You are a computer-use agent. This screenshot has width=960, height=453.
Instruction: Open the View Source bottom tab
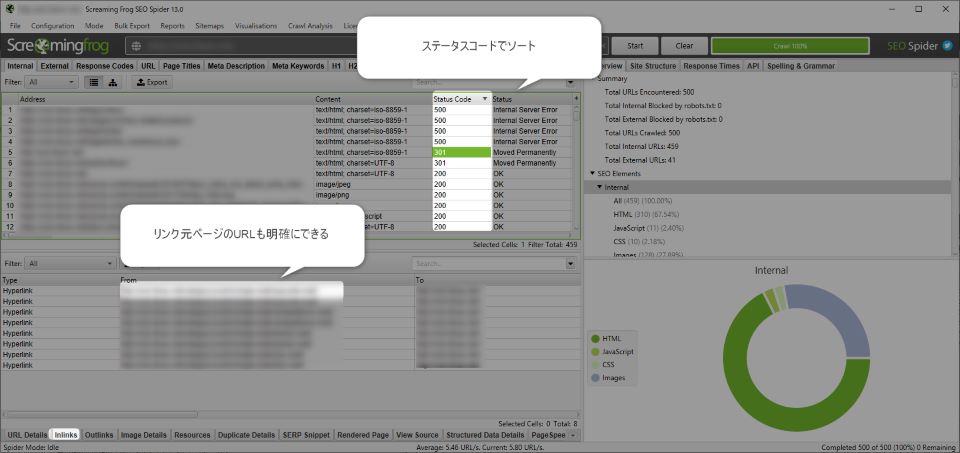(x=418, y=435)
